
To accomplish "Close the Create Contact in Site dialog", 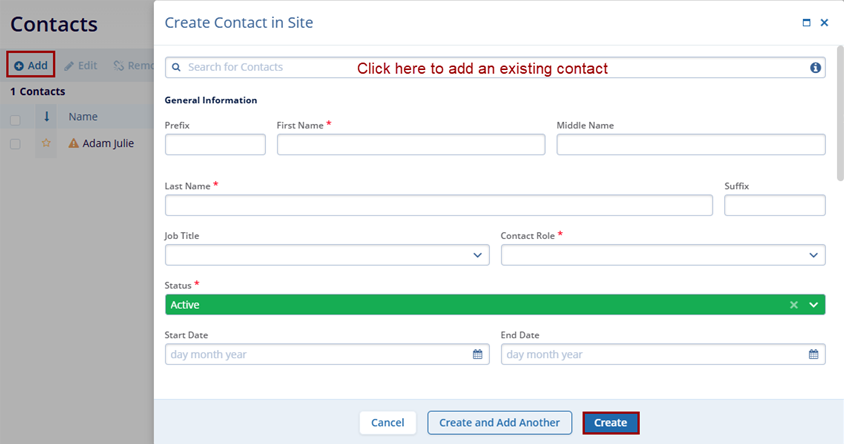I will click(x=824, y=22).
